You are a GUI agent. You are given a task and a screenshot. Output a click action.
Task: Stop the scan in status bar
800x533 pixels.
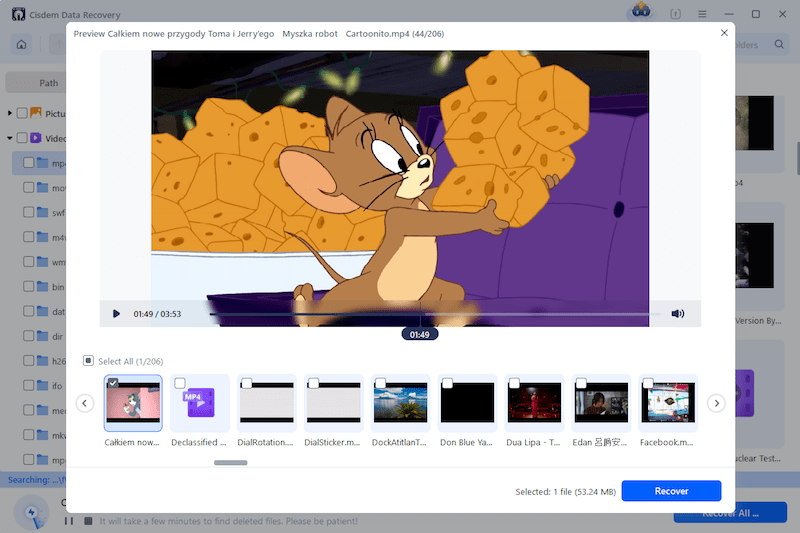pyautogui.click(x=88, y=521)
